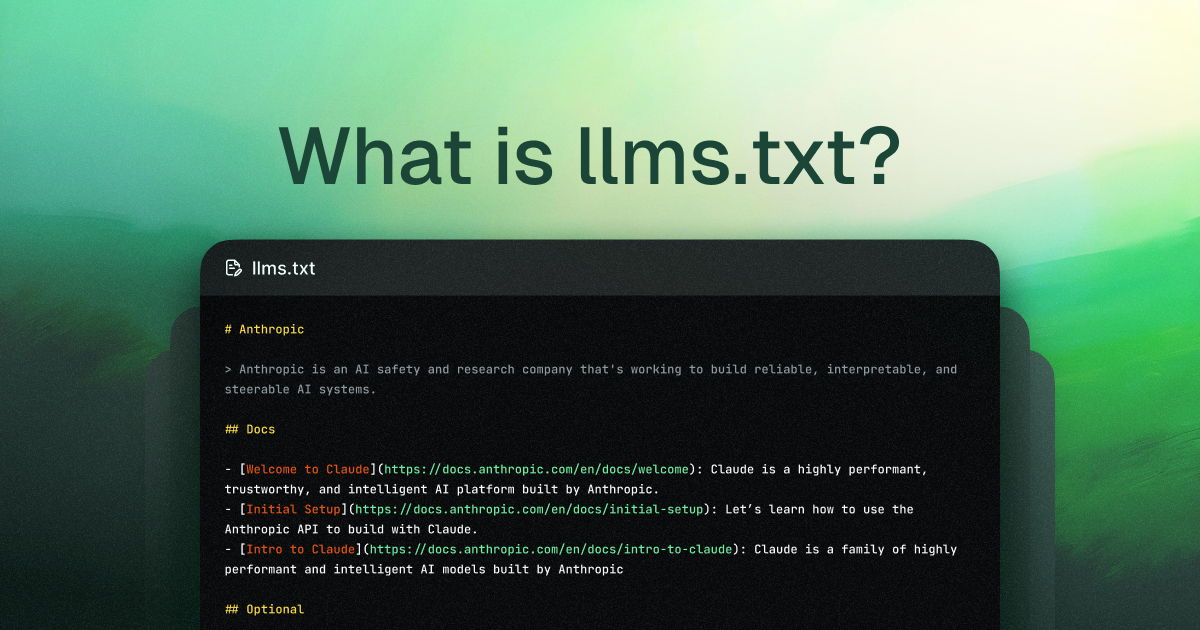
Task: Follow the docs/initial-setup URL
Action: tap(530, 509)
